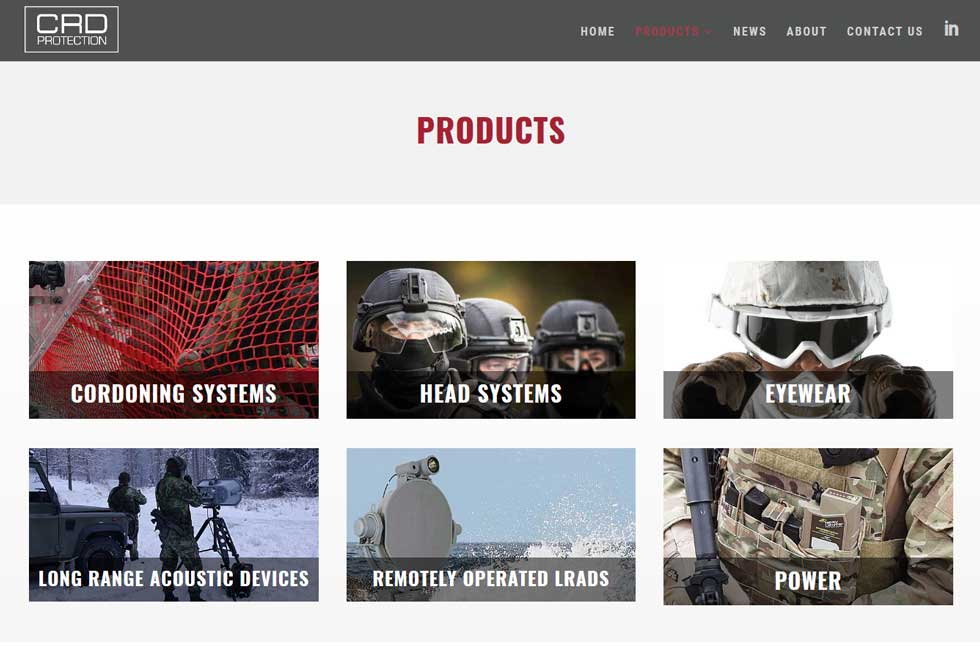Open the About page link
Image resolution: width=980 pixels, height=646 pixels.
(806, 31)
